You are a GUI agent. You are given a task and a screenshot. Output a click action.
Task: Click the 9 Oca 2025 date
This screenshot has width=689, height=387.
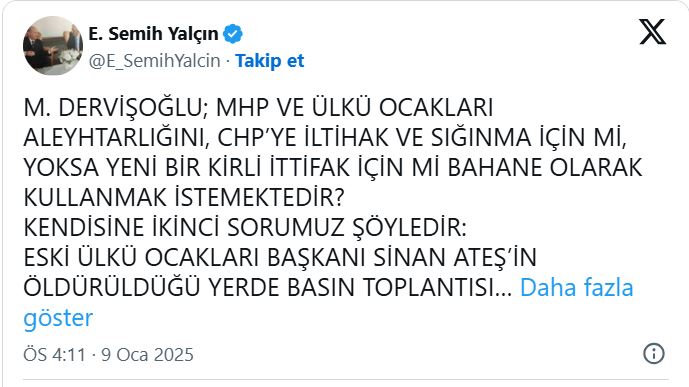point(147,354)
